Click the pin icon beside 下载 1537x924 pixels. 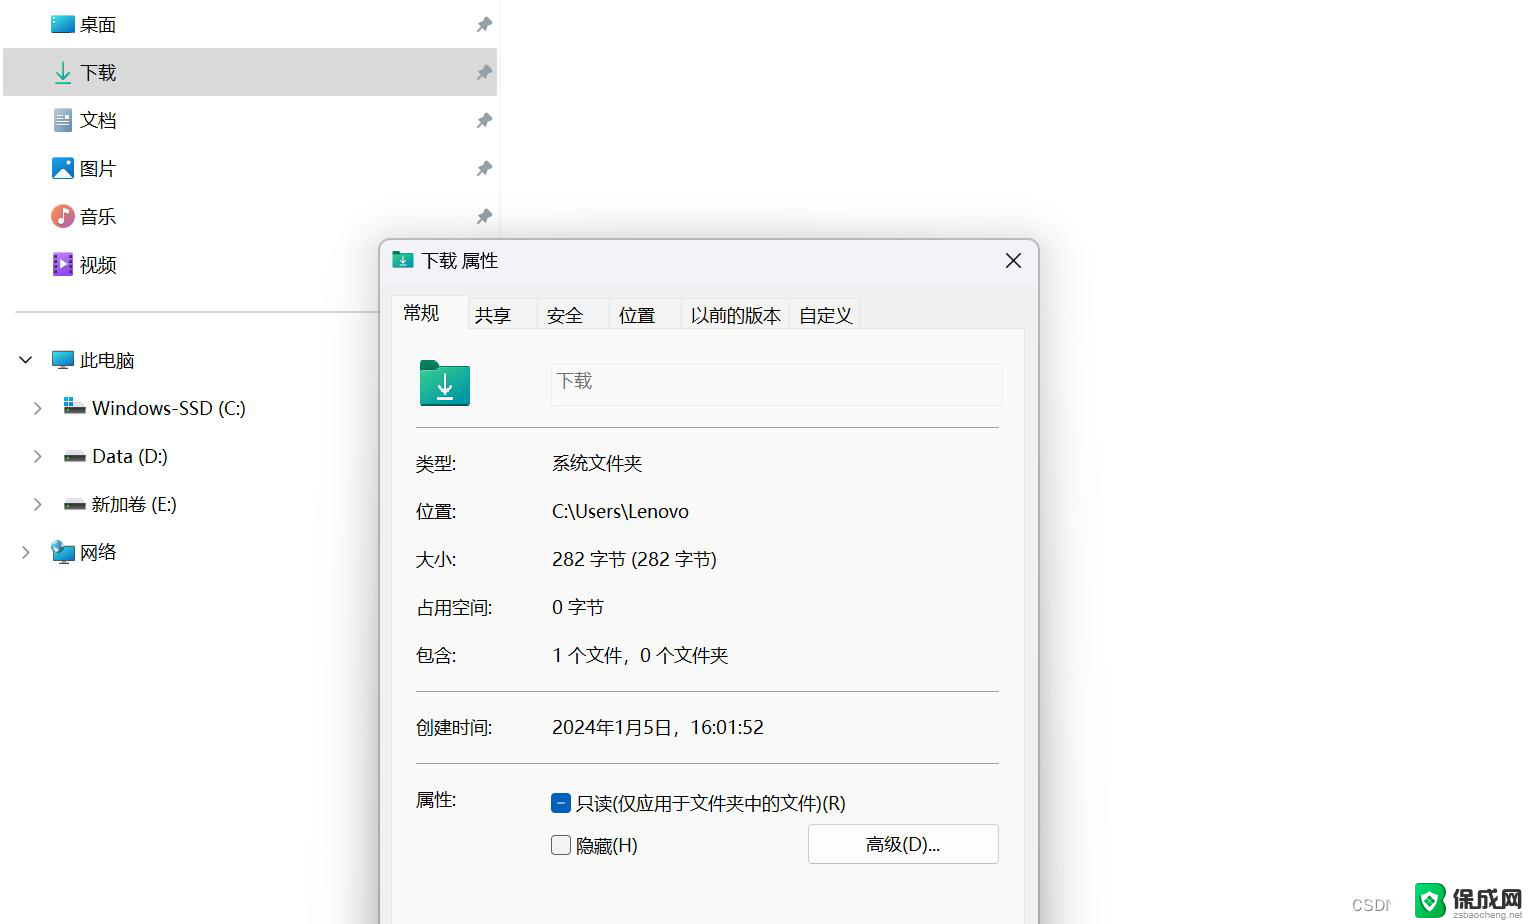tap(484, 72)
